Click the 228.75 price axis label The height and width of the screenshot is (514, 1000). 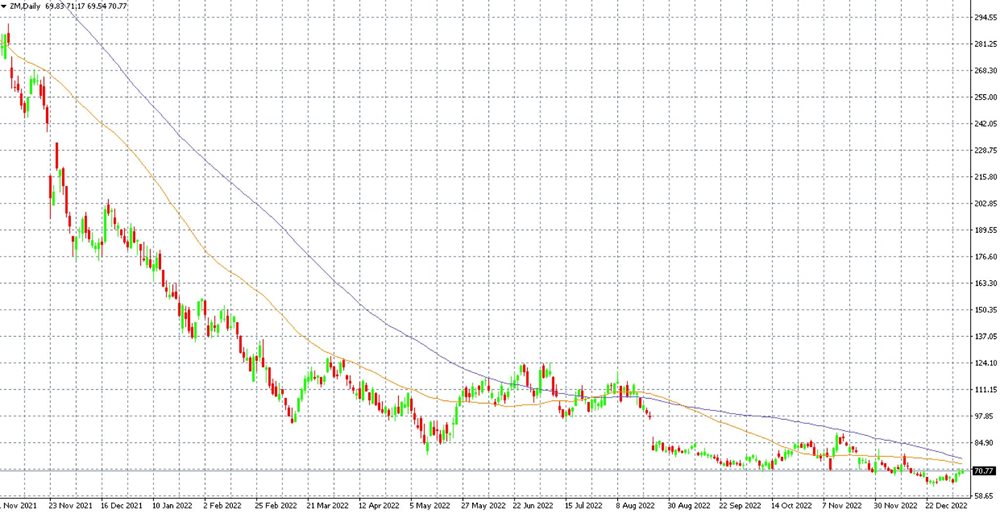click(x=984, y=150)
